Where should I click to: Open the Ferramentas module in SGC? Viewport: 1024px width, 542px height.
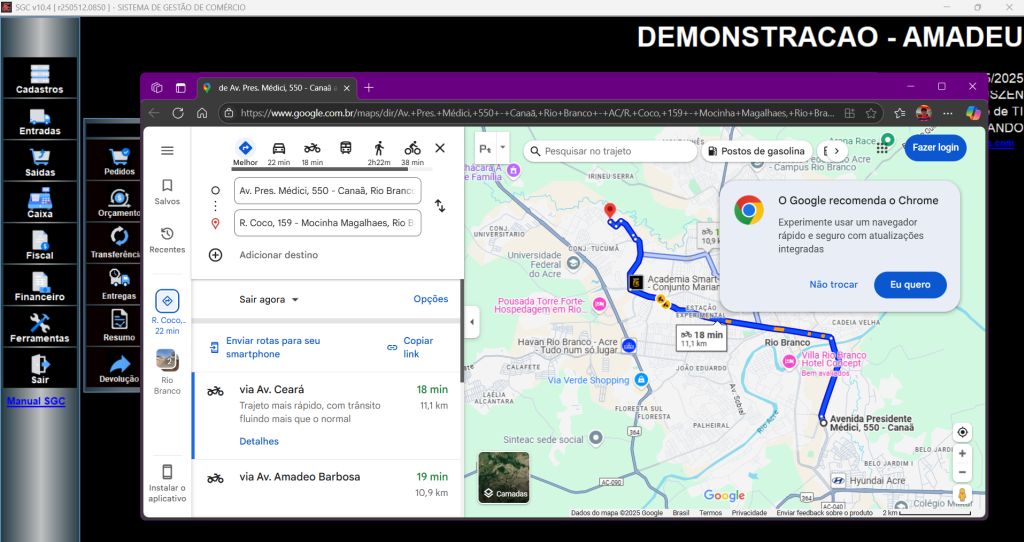click(x=40, y=327)
